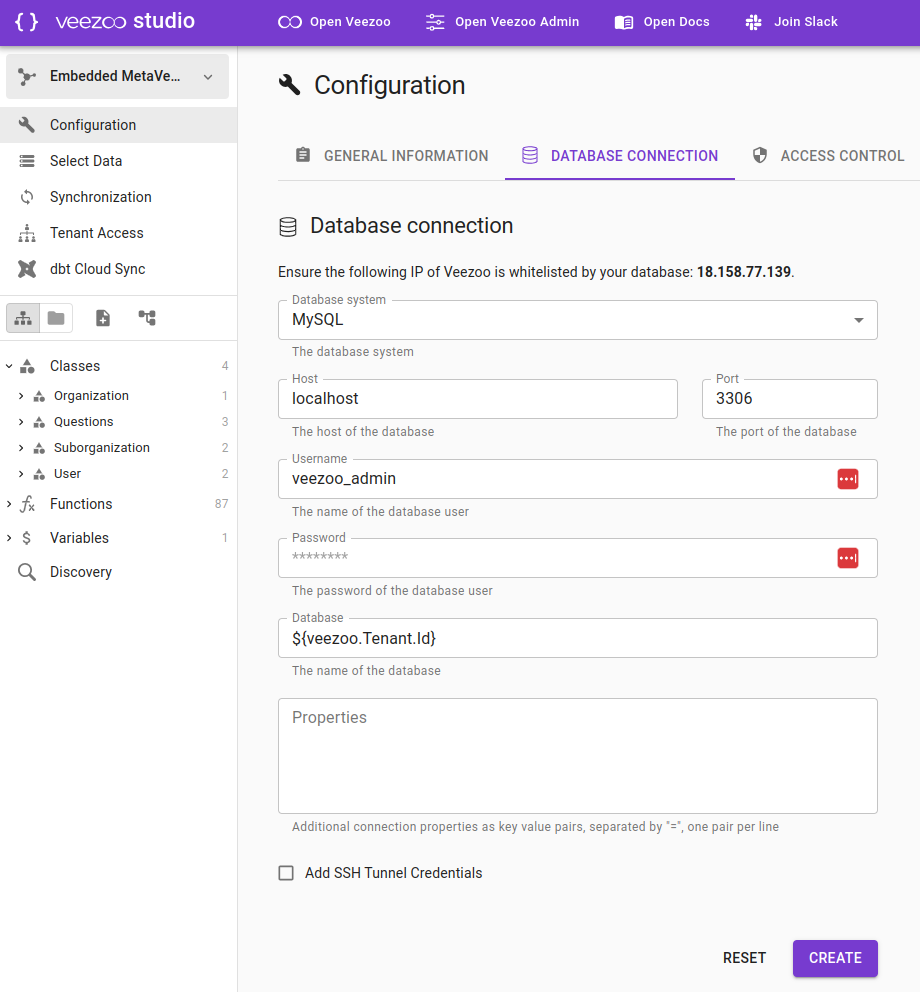Expand the User class node

tap(21, 474)
